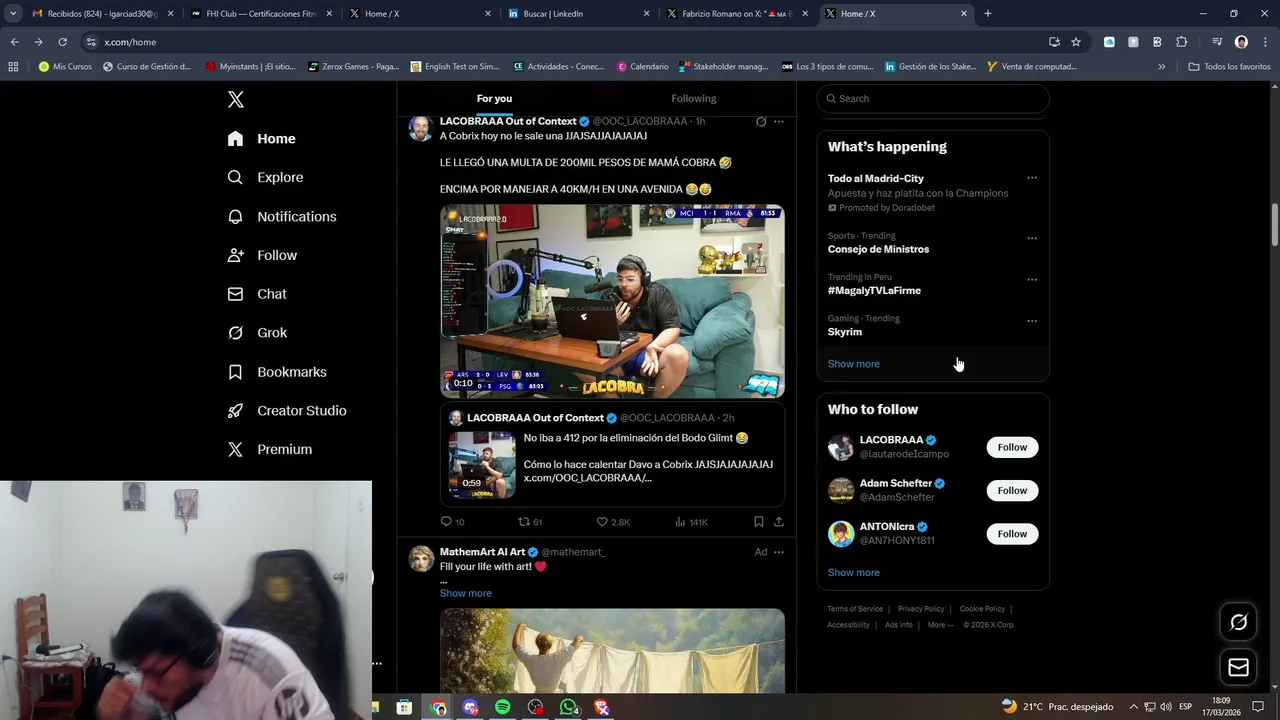
Task: Bookmark the LACOBRAAA Out of Context post
Action: tap(758, 522)
